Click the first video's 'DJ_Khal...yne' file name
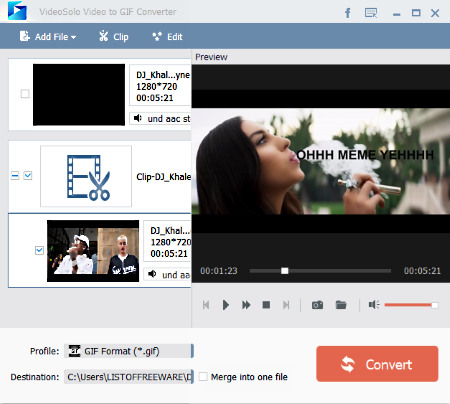Screen dimensions: 450x404 (163, 75)
